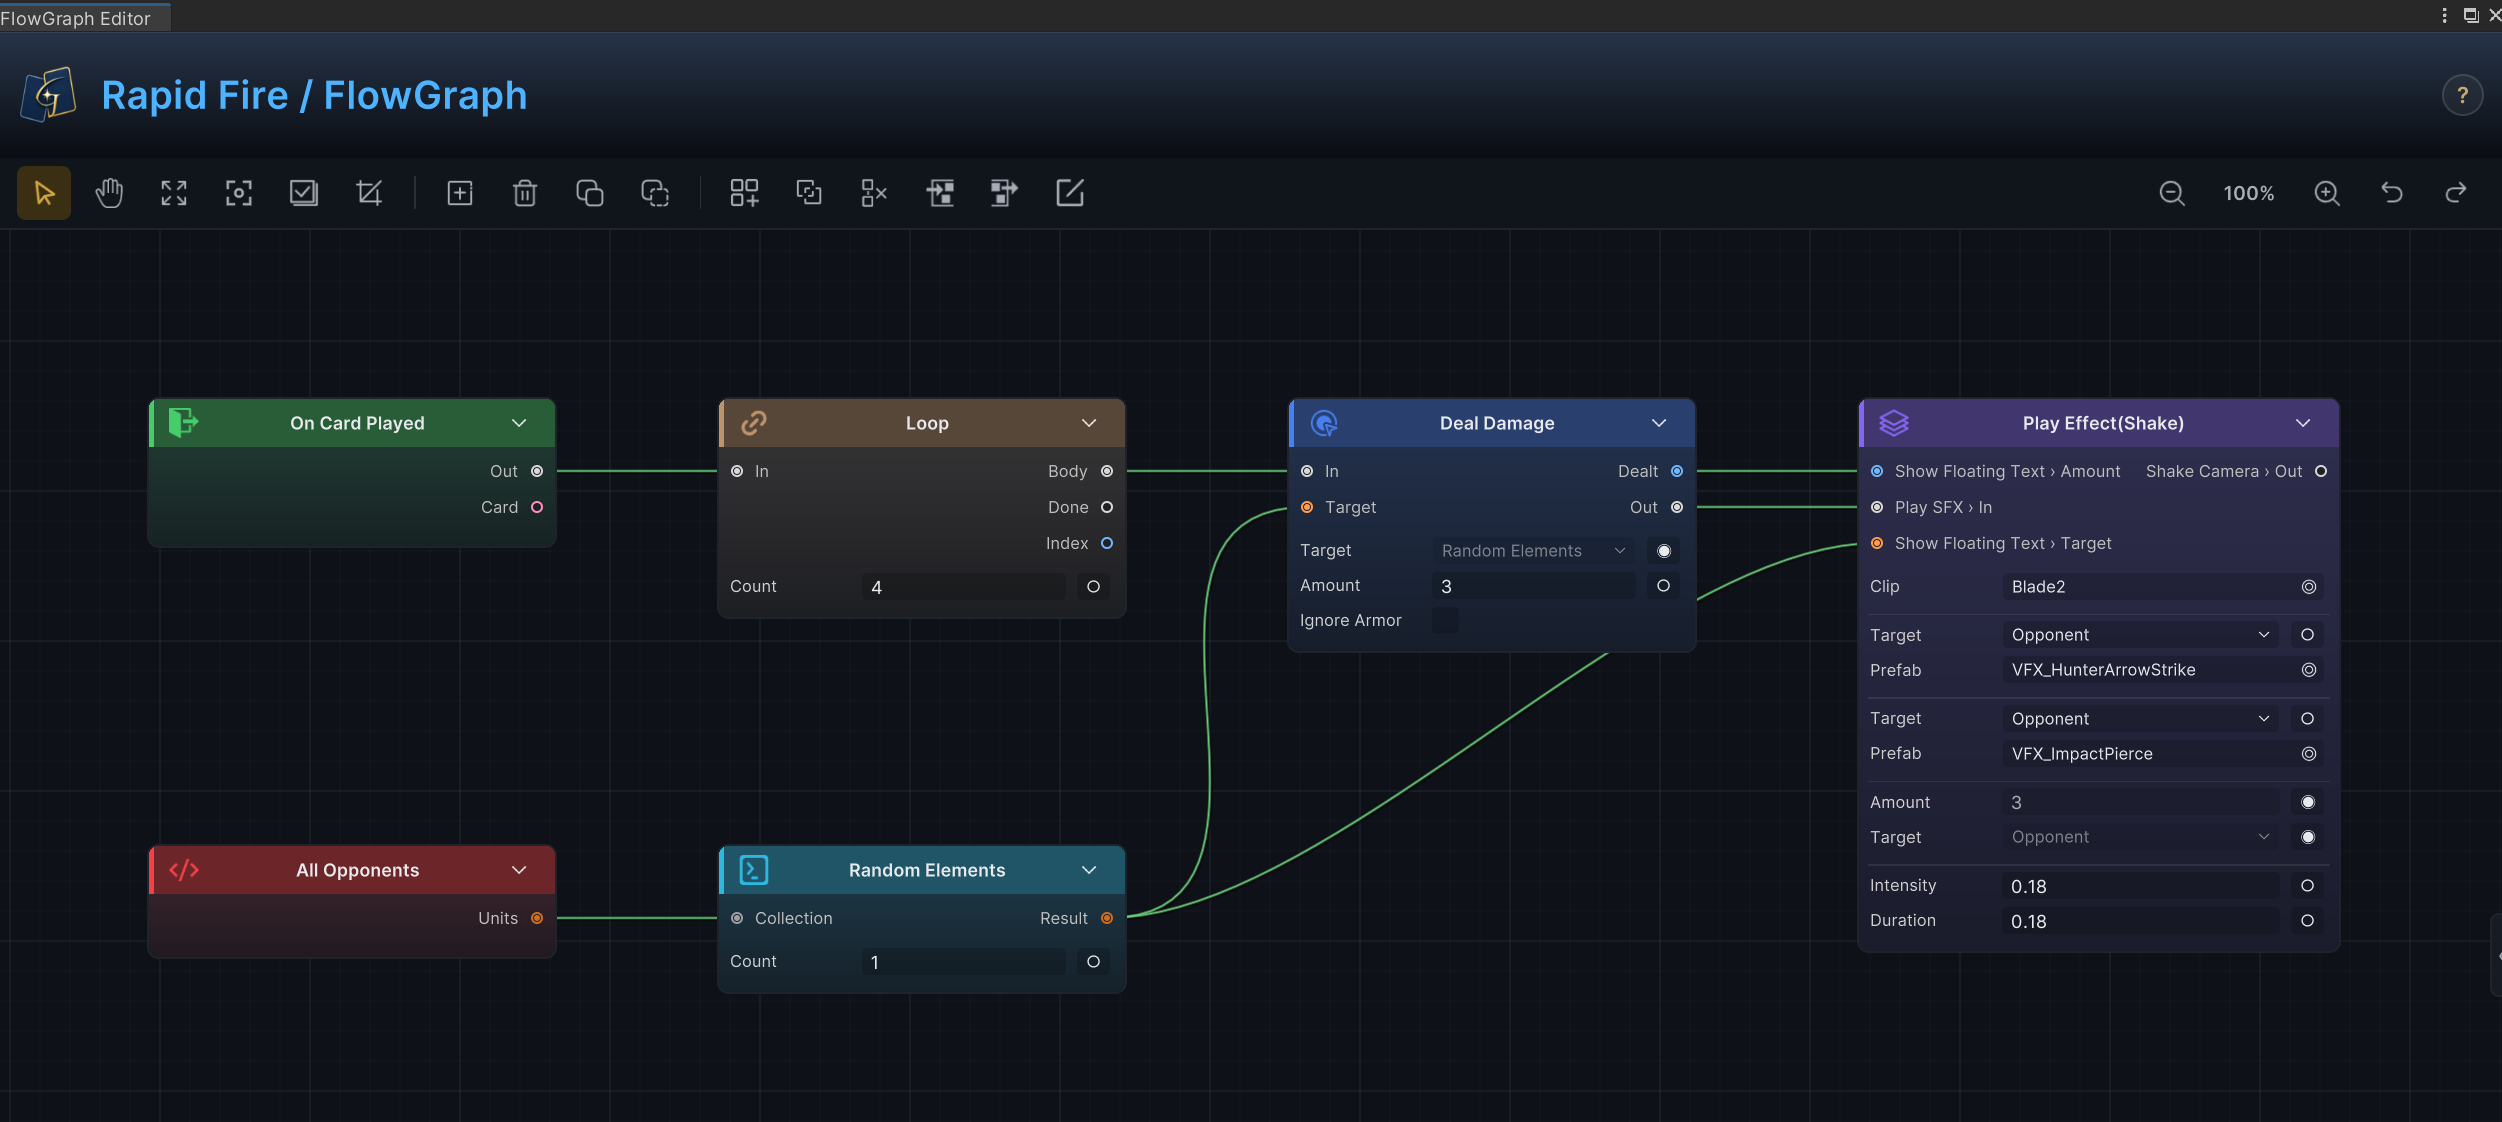This screenshot has width=2502, height=1122.
Task: Toggle the Intensity port circle
Action: [2308, 886]
